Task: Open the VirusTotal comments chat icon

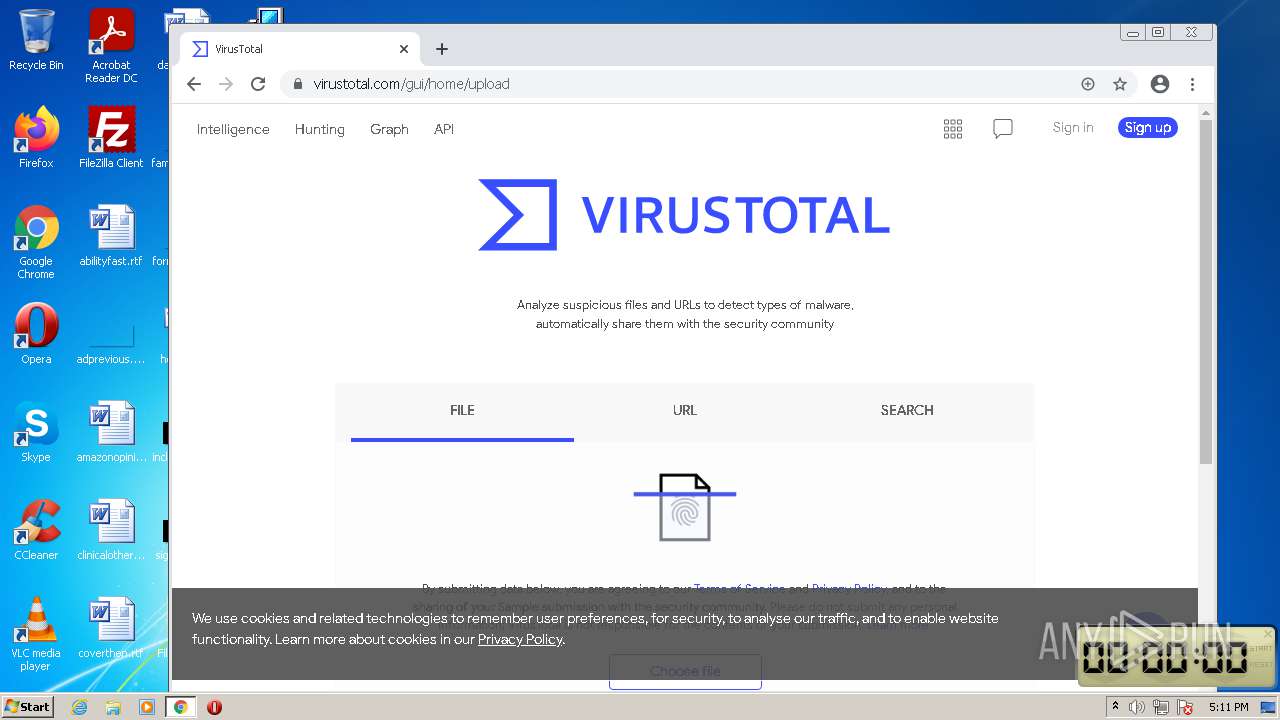Action: coord(1003,128)
